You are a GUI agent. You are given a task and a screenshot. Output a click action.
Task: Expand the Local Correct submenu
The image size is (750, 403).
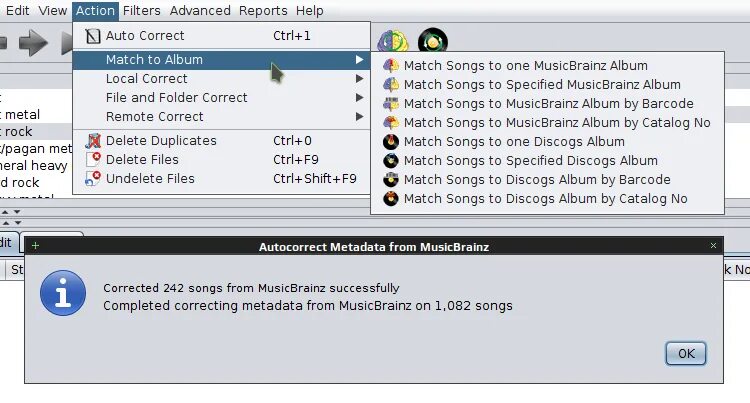[x=146, y=79]
